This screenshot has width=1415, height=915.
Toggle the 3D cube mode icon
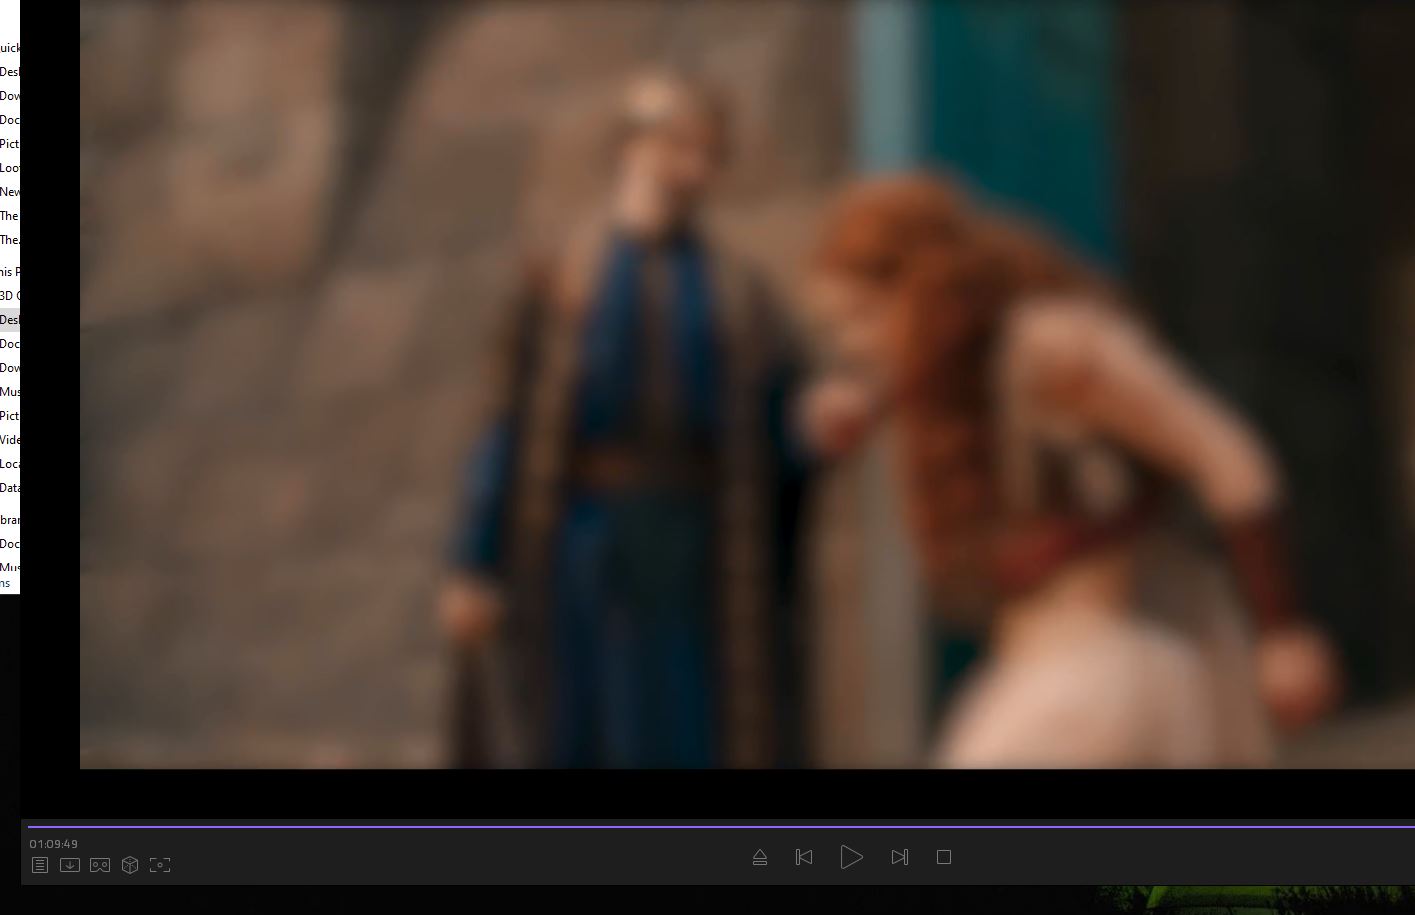[x=130, y=865]
